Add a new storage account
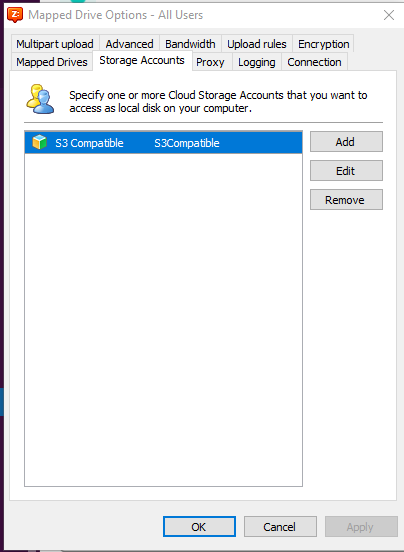This screenshot has height=552, width=404. 346,142
